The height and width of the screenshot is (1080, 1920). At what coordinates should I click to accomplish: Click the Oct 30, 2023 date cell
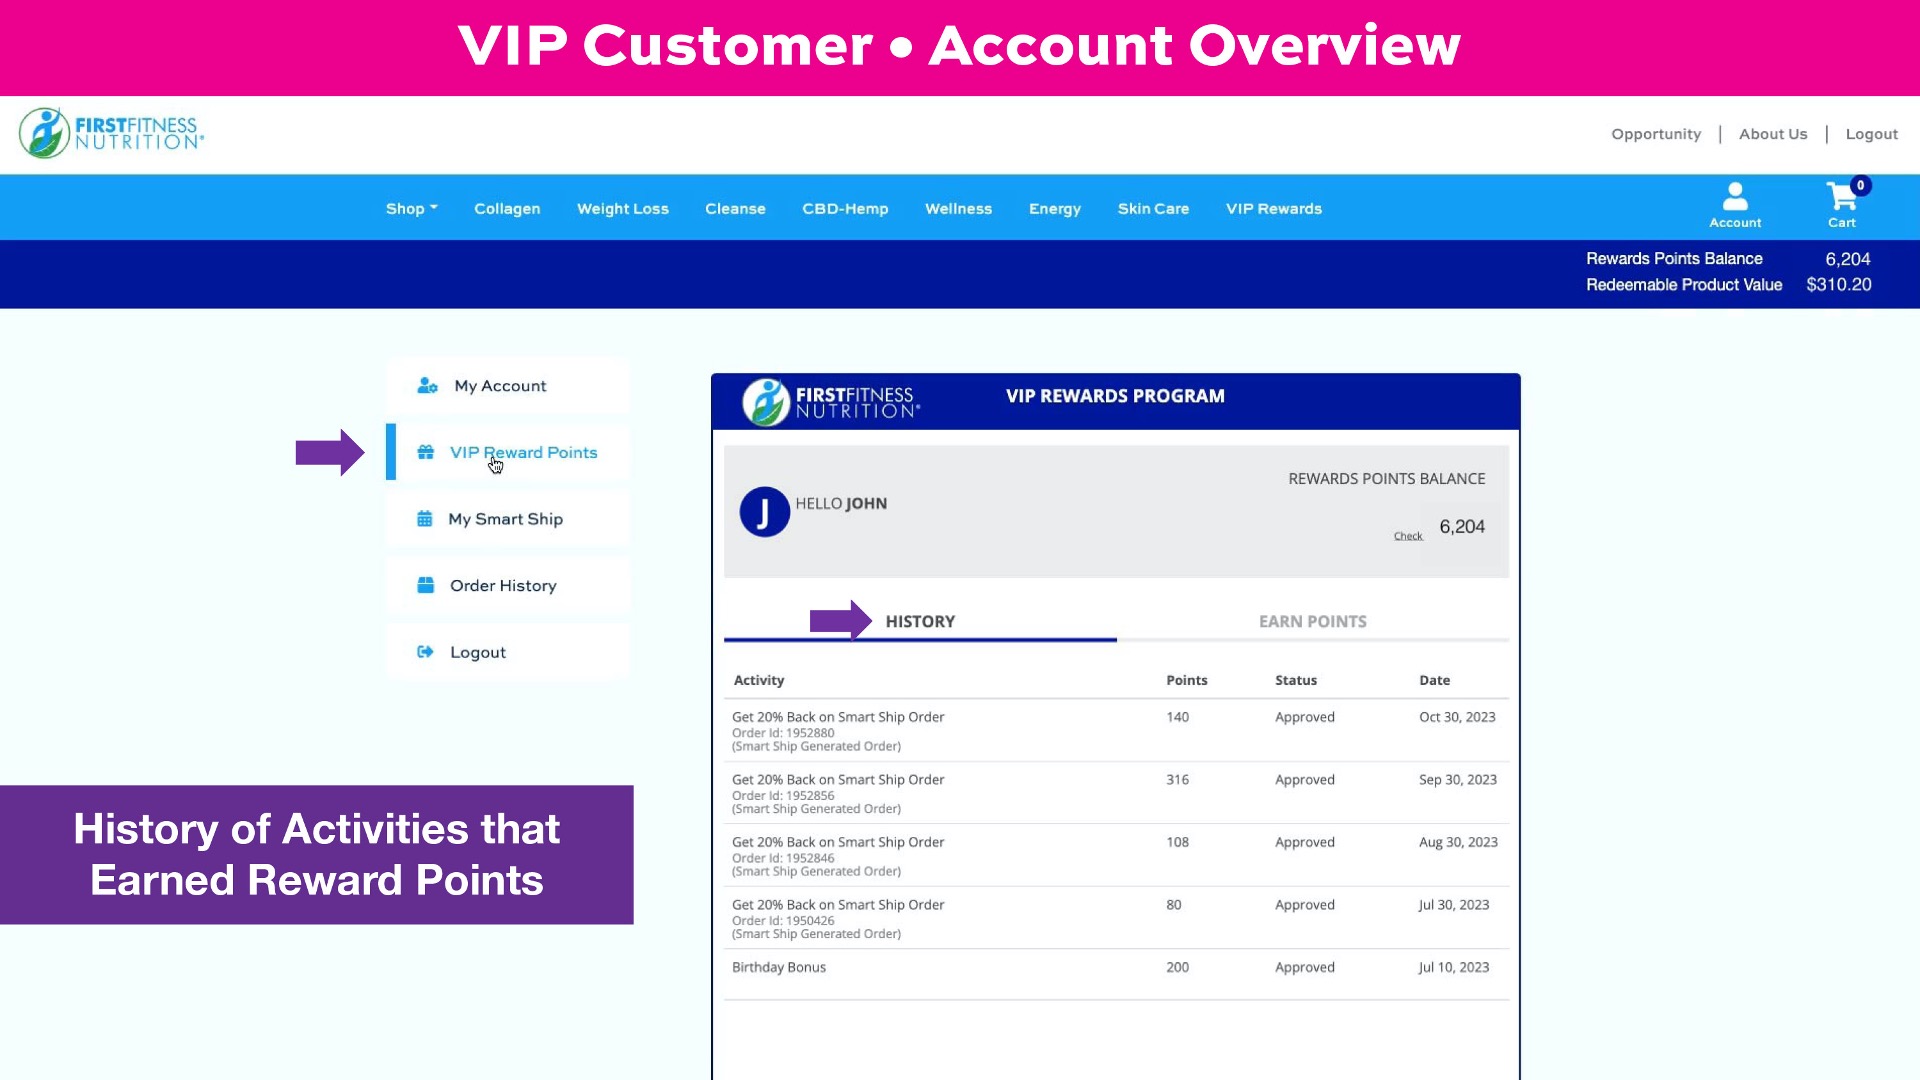click(x=1457, y=717)
